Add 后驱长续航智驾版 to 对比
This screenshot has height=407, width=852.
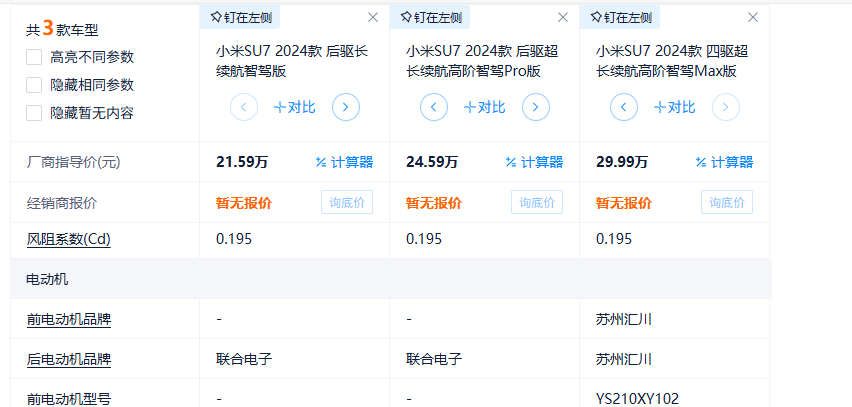click(295, 107)
